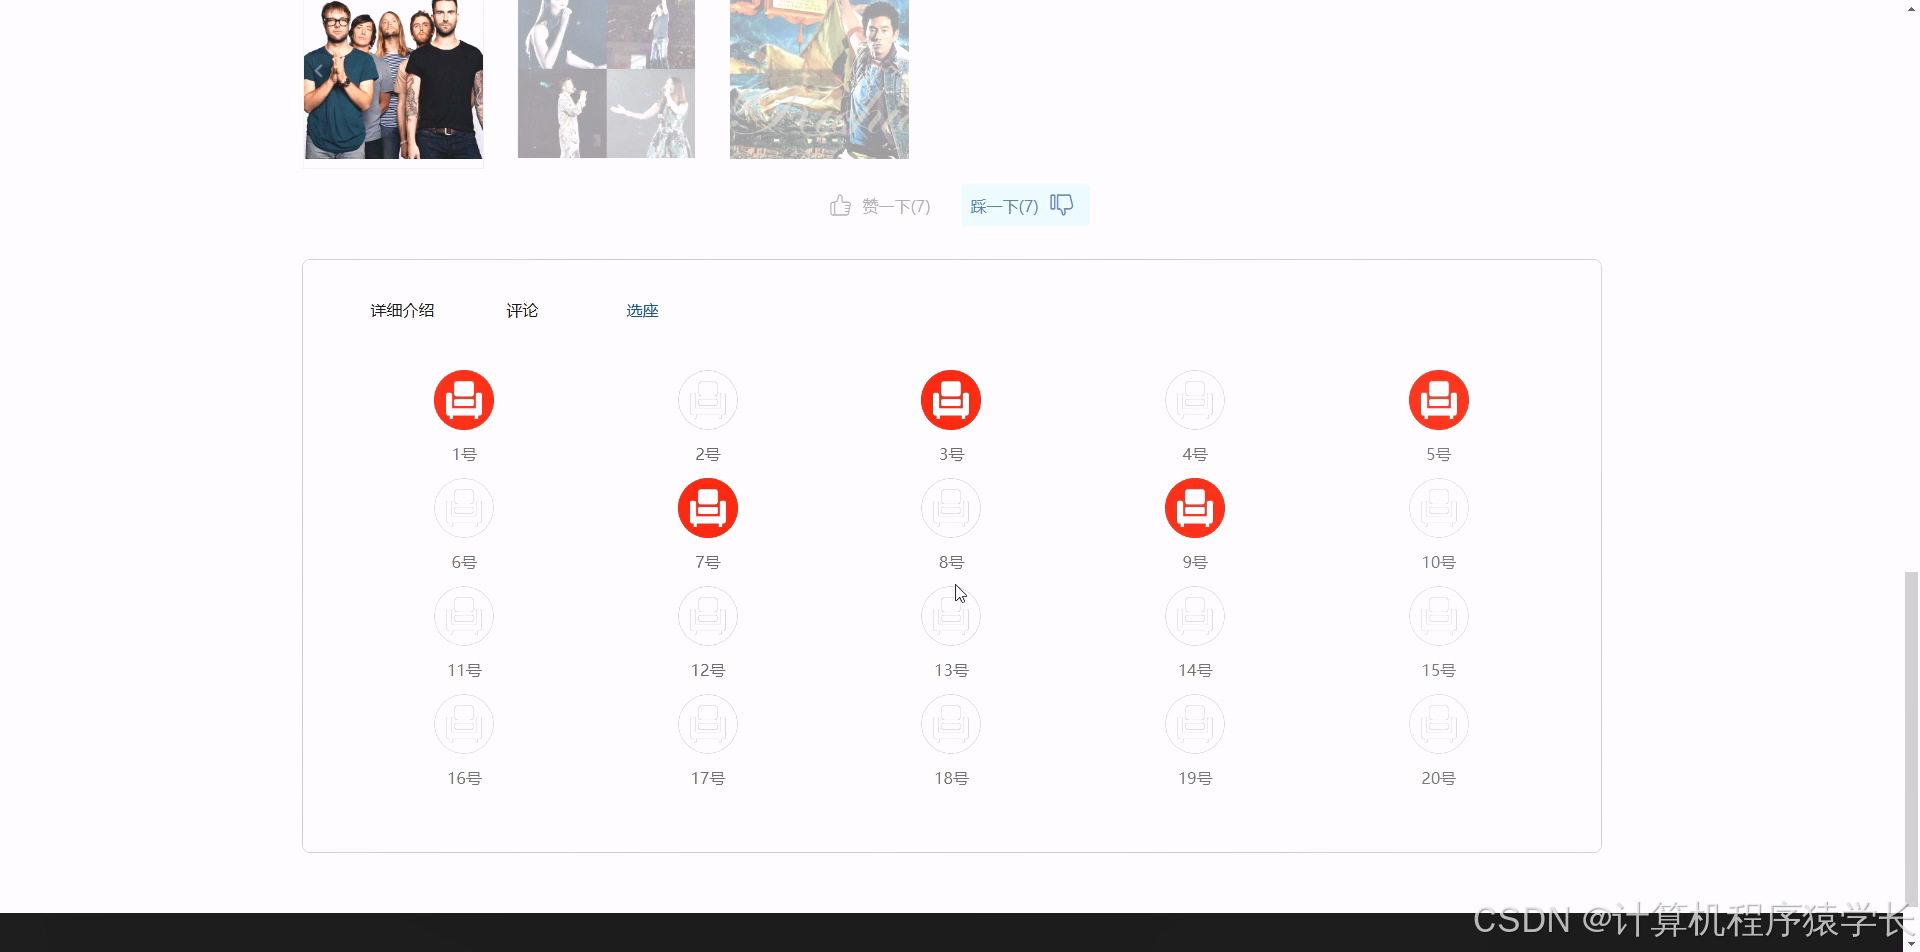Open the band group photo thumbnail
This screenshot has width=1920, height=952.
click(394, 80)
